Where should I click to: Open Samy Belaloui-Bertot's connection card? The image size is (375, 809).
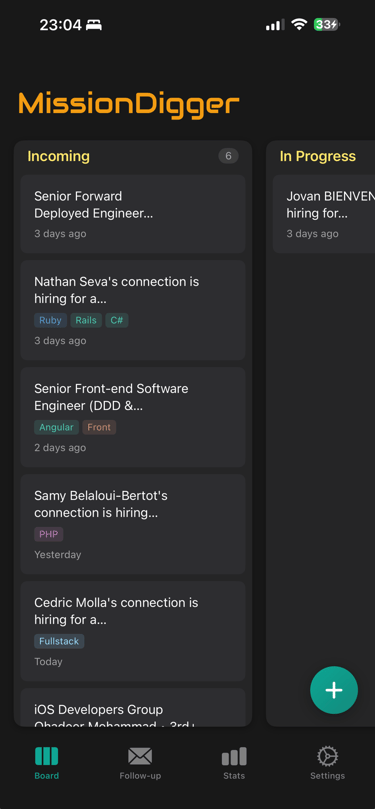pyautogui.click(x=133, y=524)
